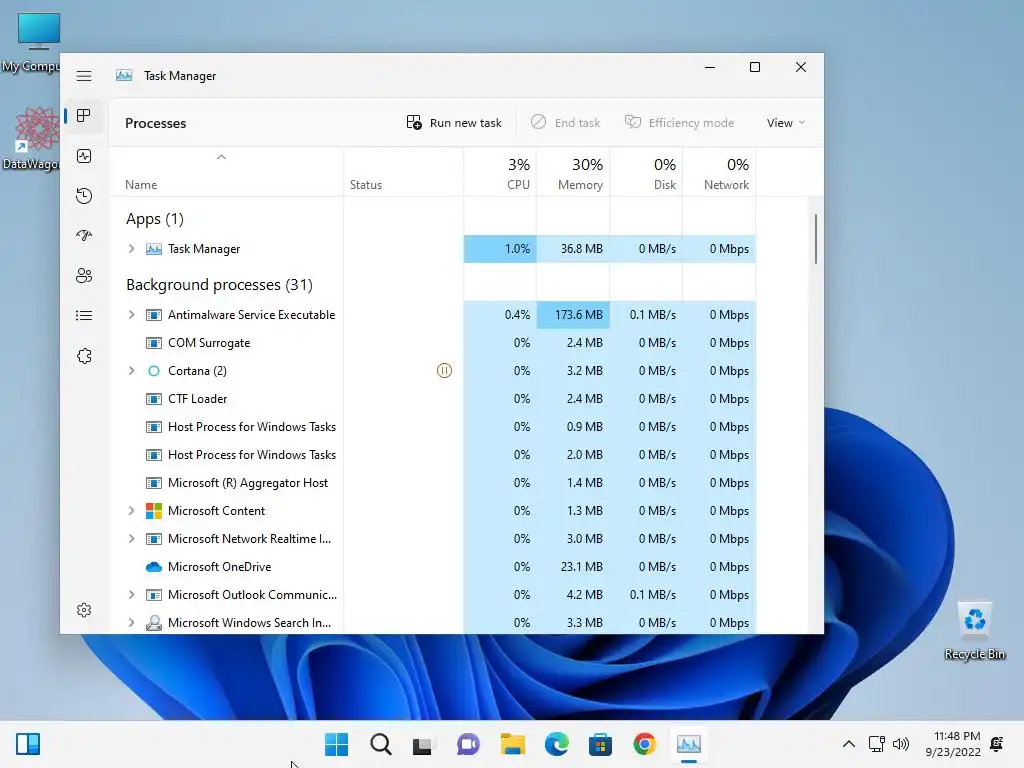This screenshot has width=1024, height=768.
Task: Select the Processes sidebar icon
Action: coord(84,116)
